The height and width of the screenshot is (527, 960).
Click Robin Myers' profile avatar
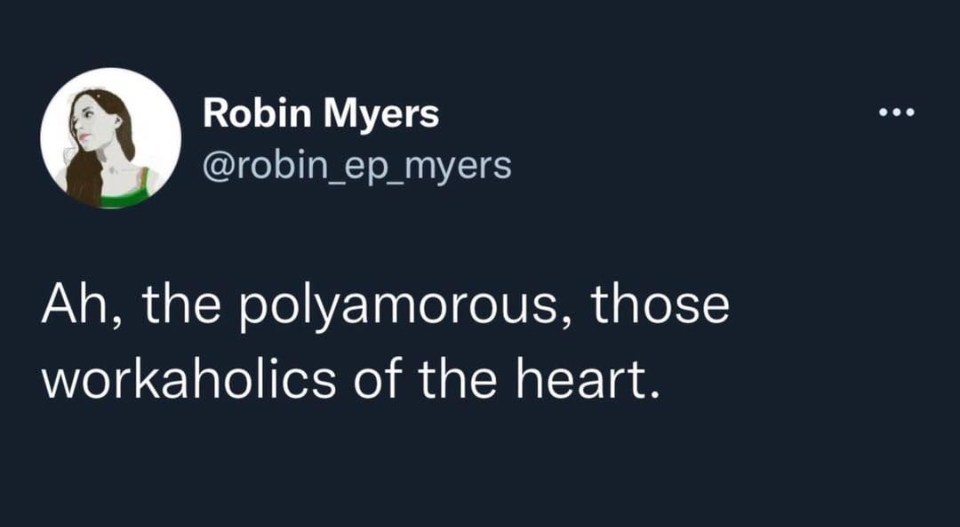109,138
